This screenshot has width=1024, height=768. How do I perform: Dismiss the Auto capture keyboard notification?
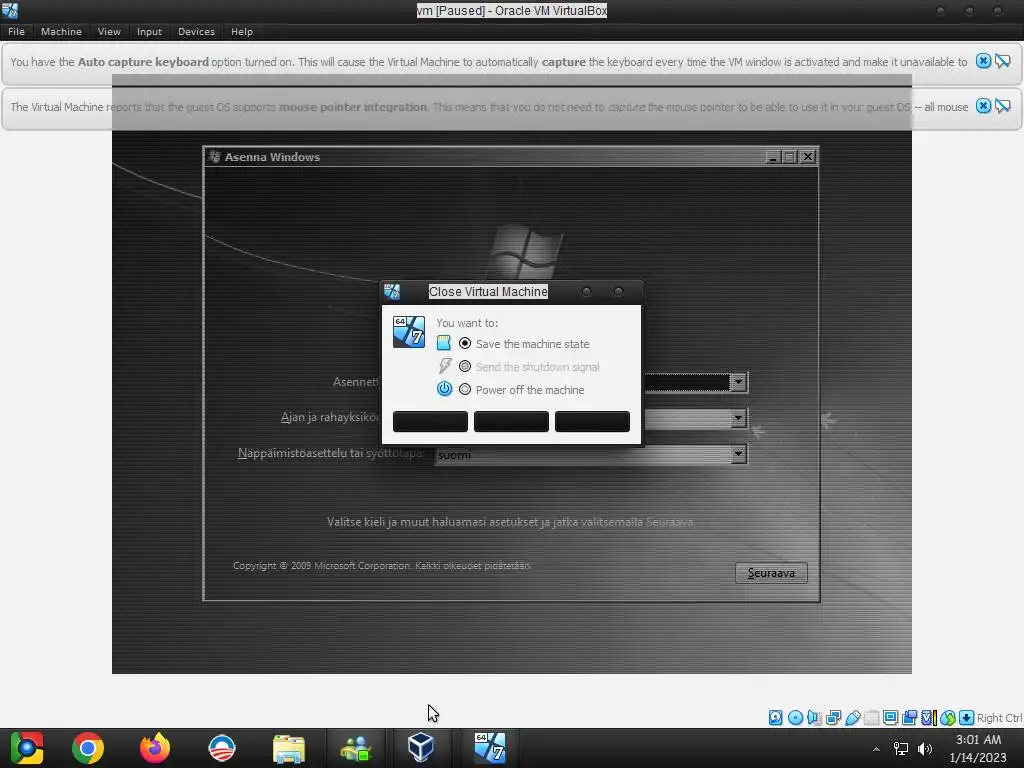pyautogui.click(x=983, y=61)
